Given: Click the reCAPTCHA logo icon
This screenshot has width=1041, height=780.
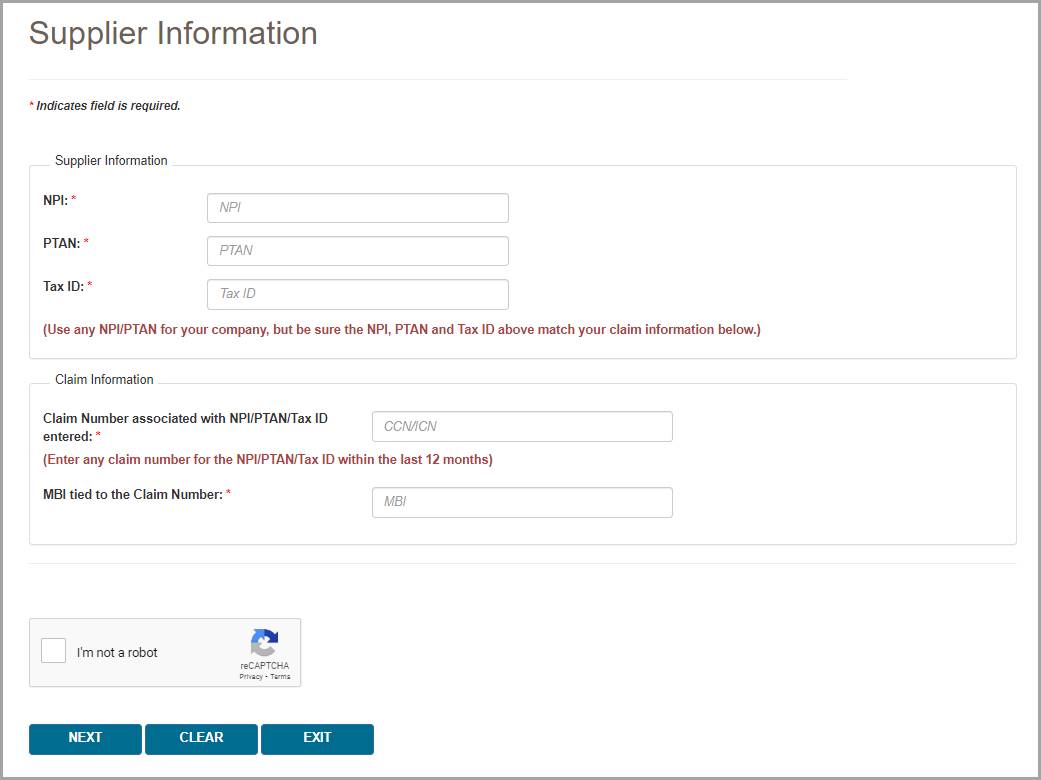Looking at the screenshot, I should (264, 642).
